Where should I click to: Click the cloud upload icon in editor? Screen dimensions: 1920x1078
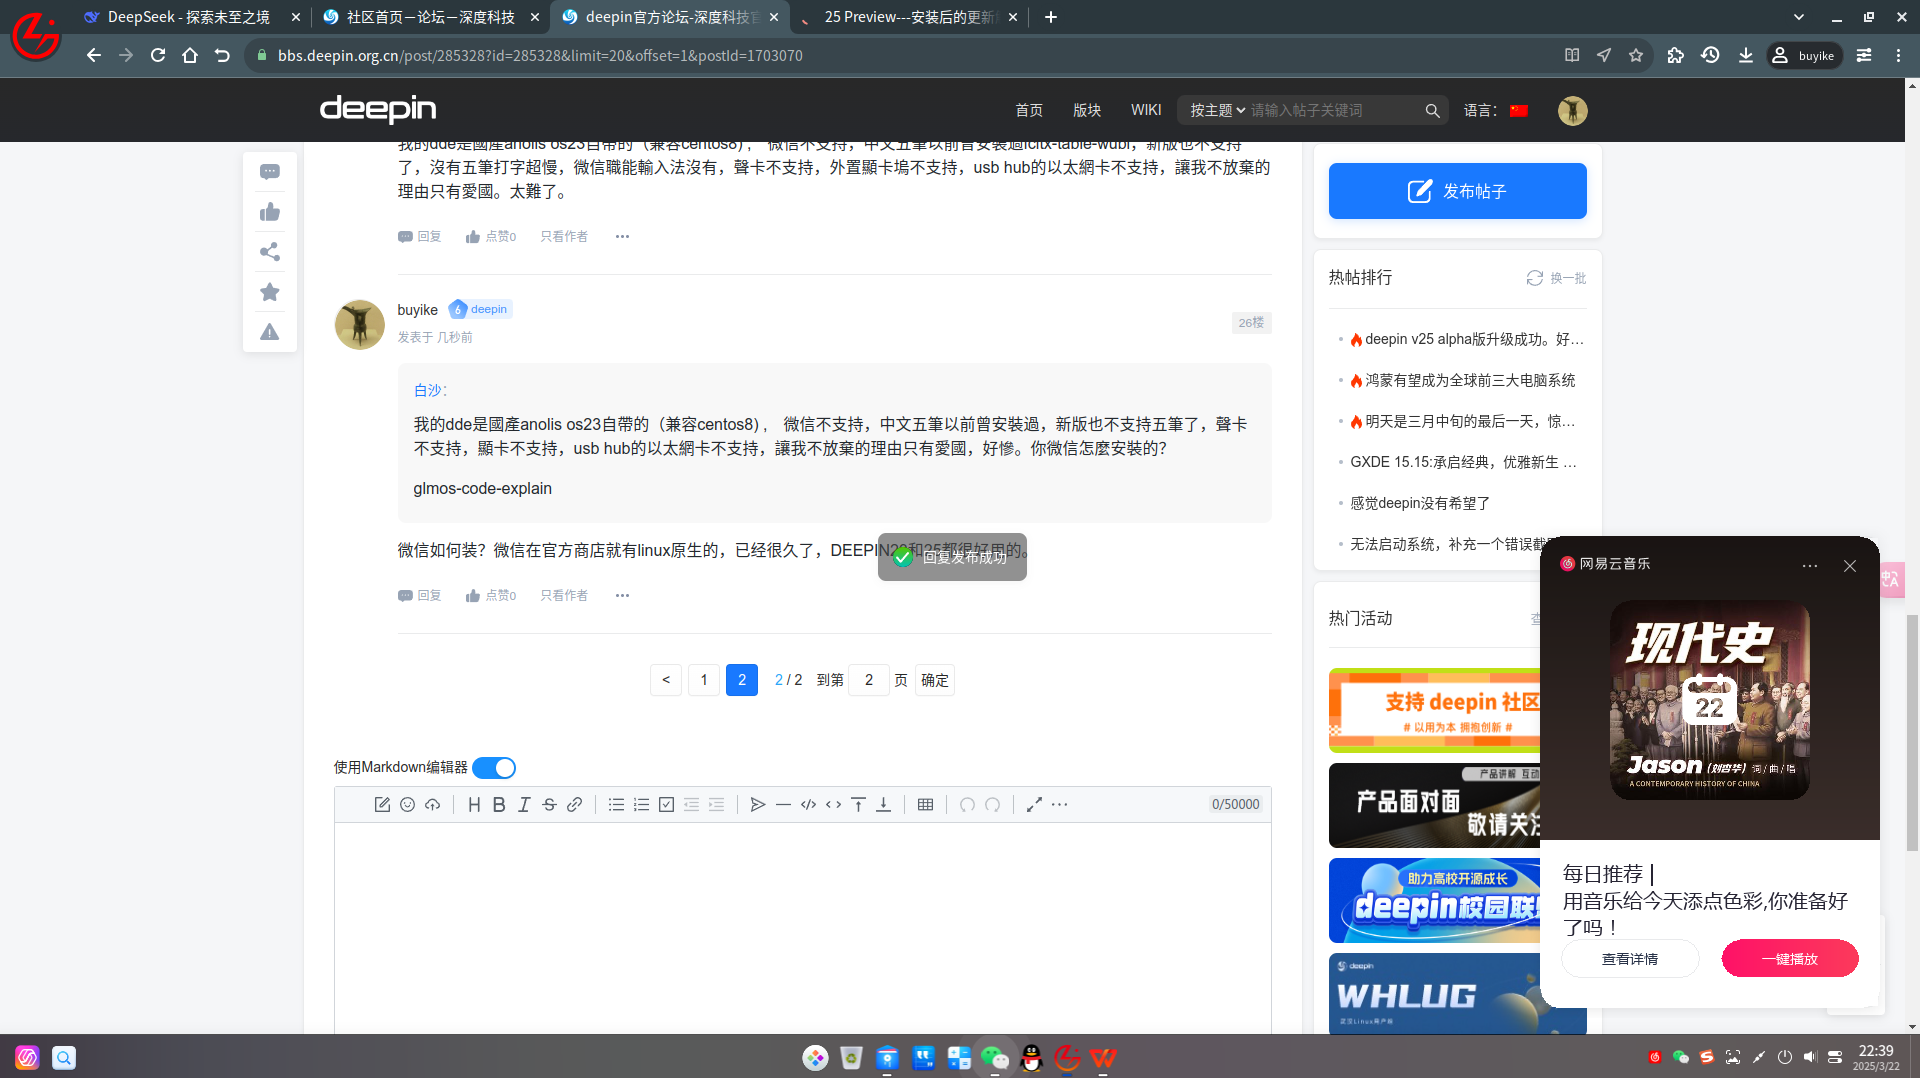pyautogui.click(x=432, y=805)
